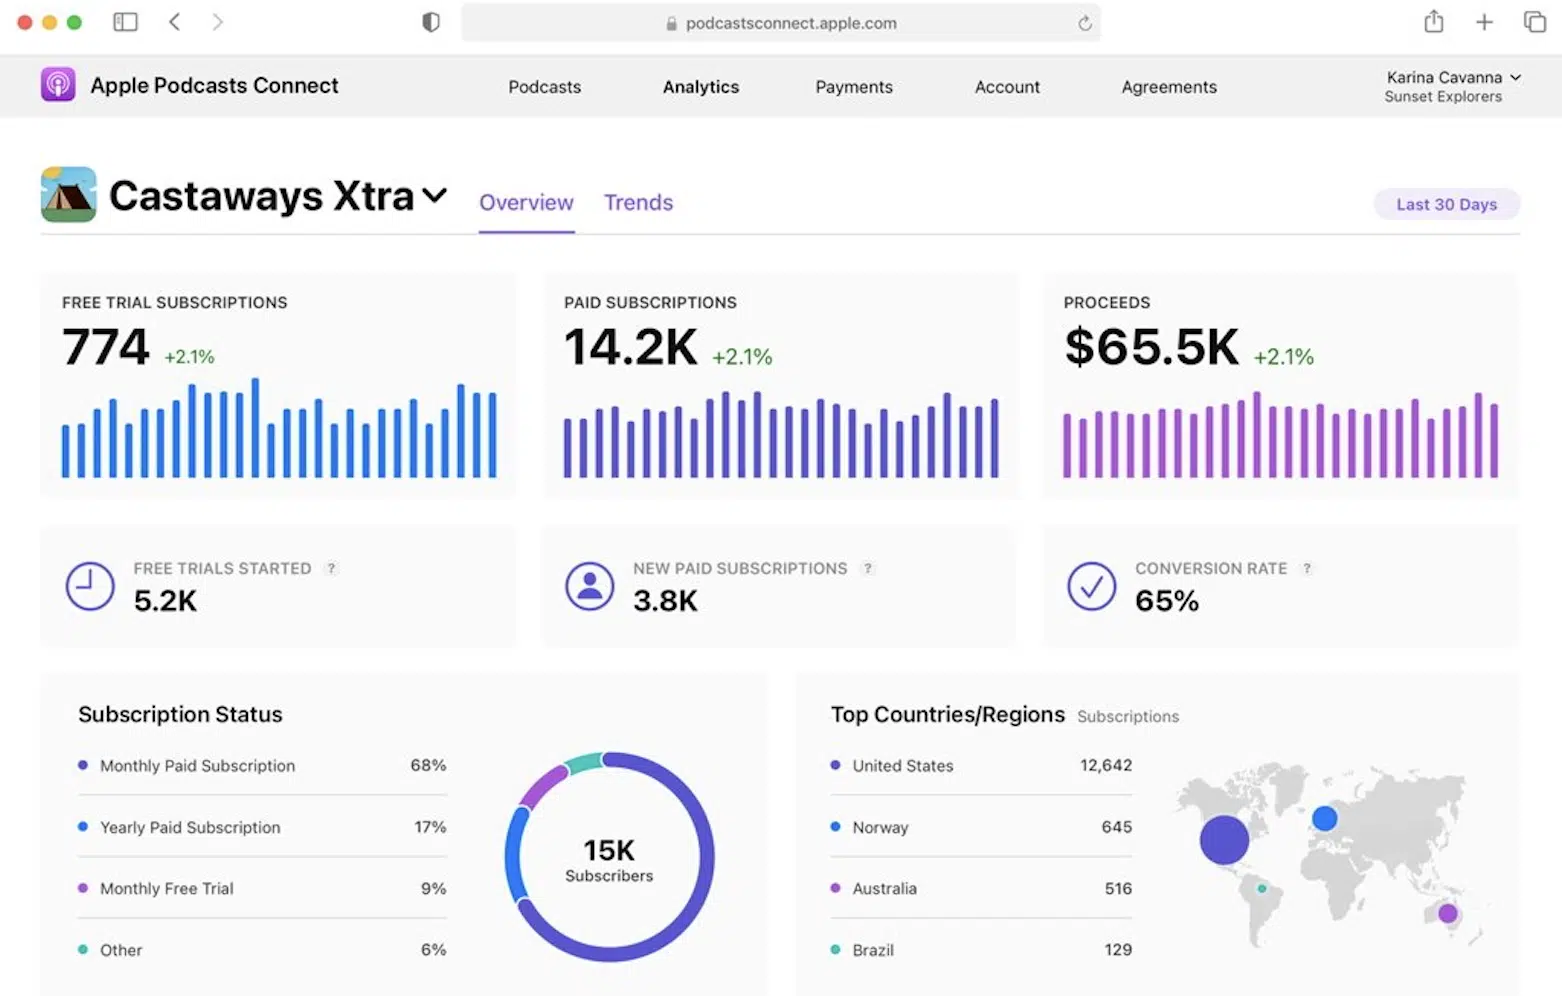Go to the Agreements section
This screenshot has width=1562, height=996.
(1168, 87)
